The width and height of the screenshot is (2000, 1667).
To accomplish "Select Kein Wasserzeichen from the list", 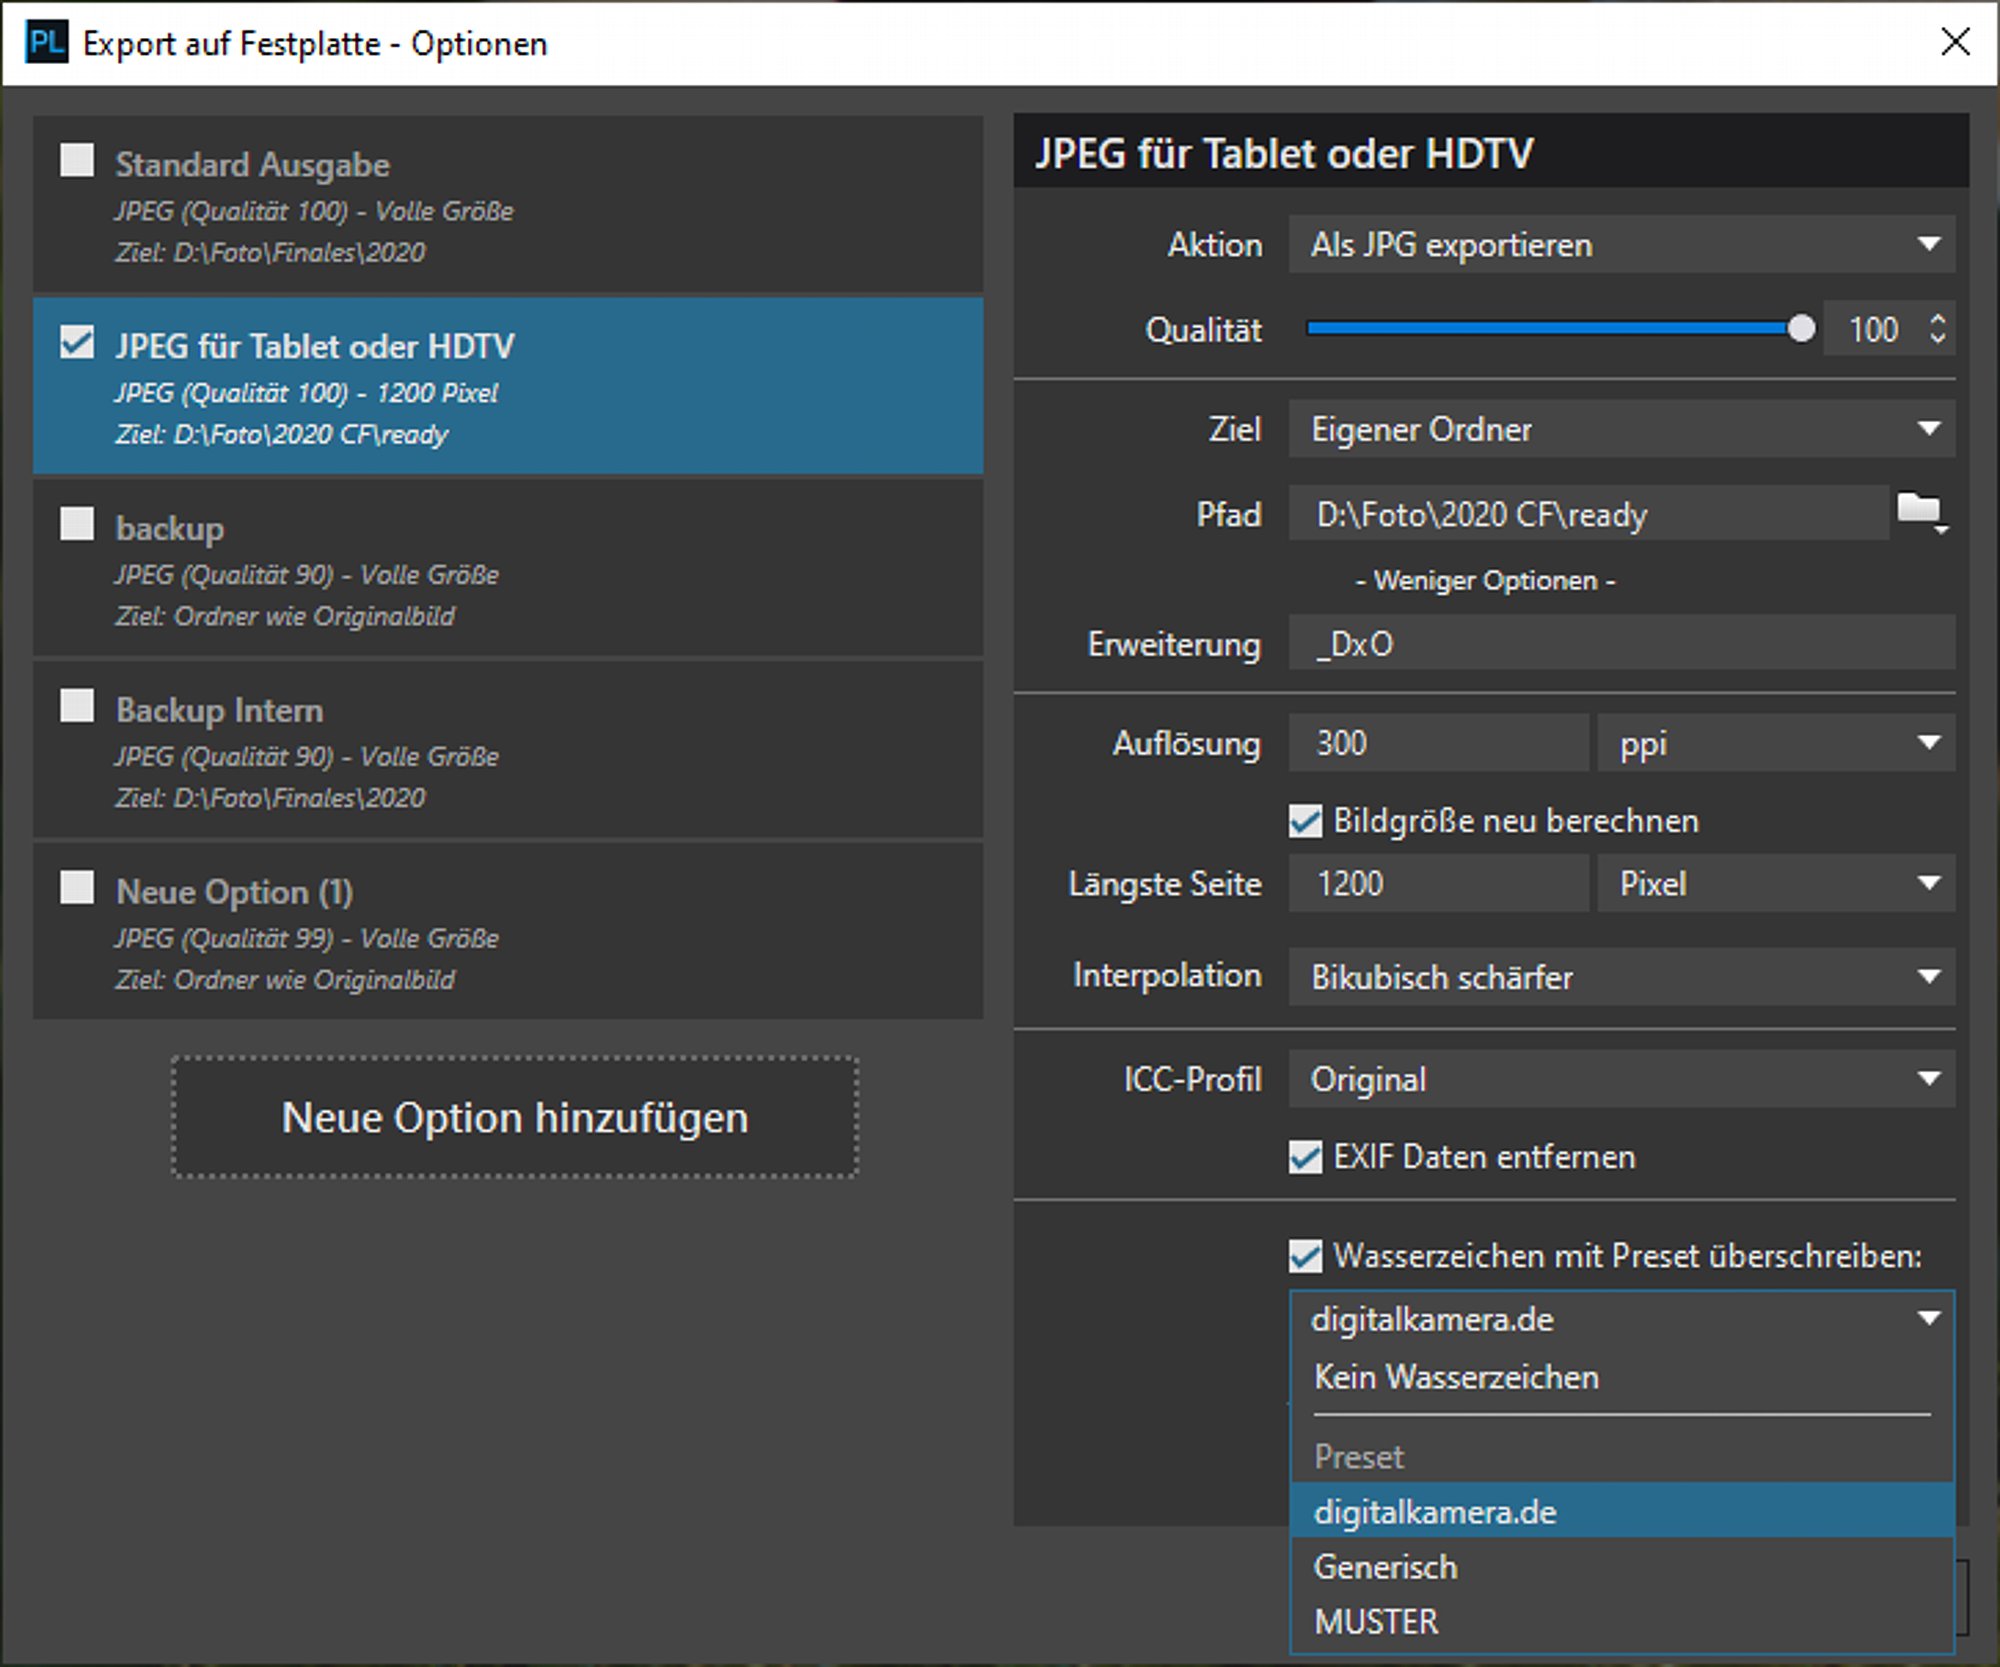I will pyautogui.click(x=1621, y=1377).
